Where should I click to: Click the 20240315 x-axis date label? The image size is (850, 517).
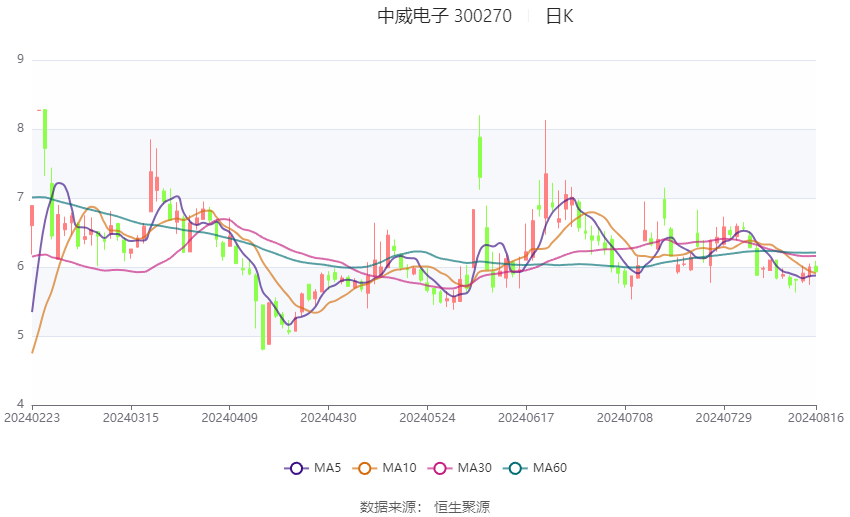point(131,418)
